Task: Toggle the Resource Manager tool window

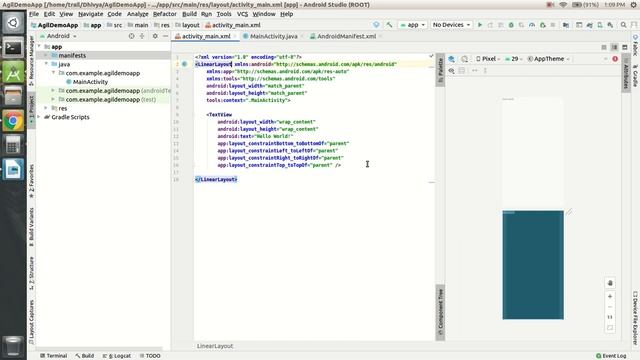Action: [x=31, y=60]
